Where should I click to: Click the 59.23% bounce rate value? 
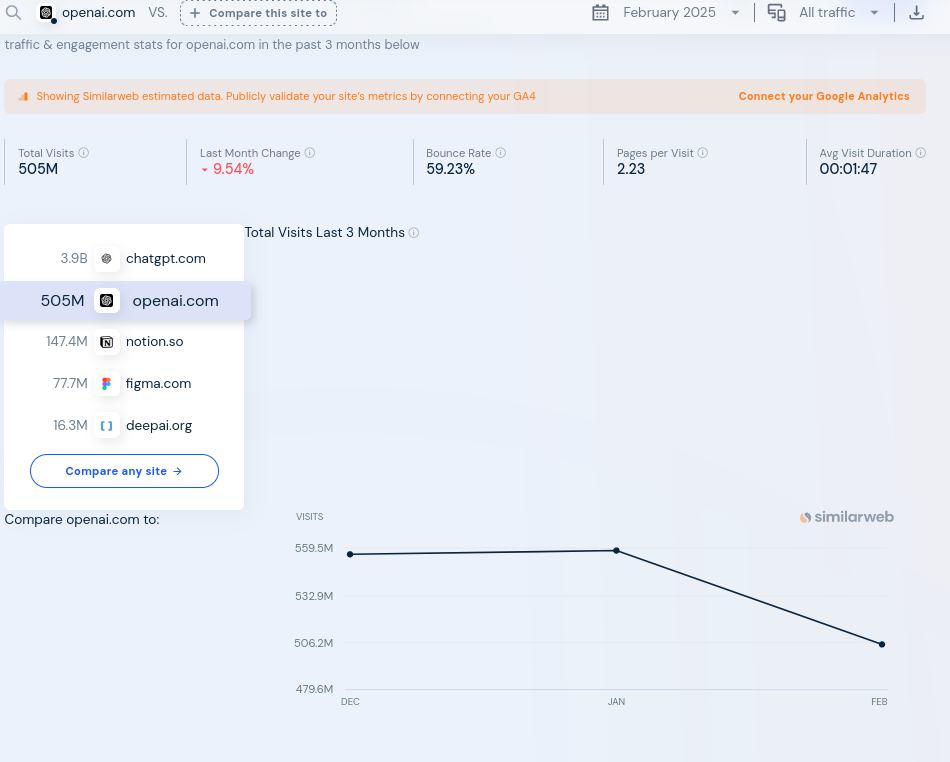coord(450,169)
